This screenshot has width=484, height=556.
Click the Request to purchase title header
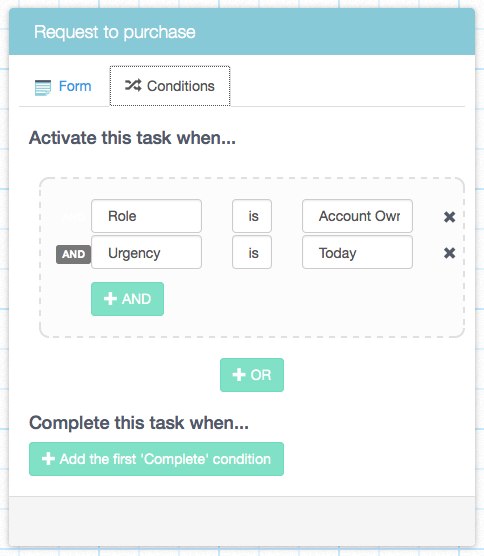pos(115,32)
